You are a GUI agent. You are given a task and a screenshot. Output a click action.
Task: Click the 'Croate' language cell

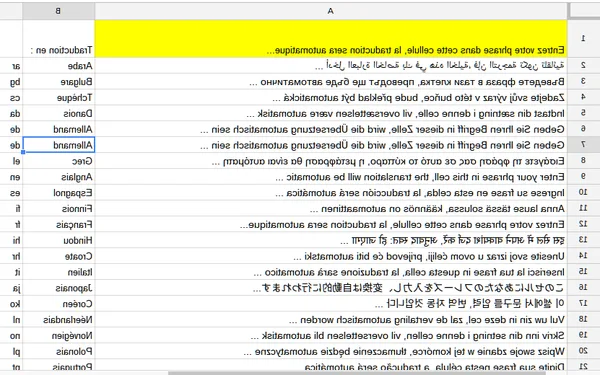pyautogui.click(x=59, y=256)
